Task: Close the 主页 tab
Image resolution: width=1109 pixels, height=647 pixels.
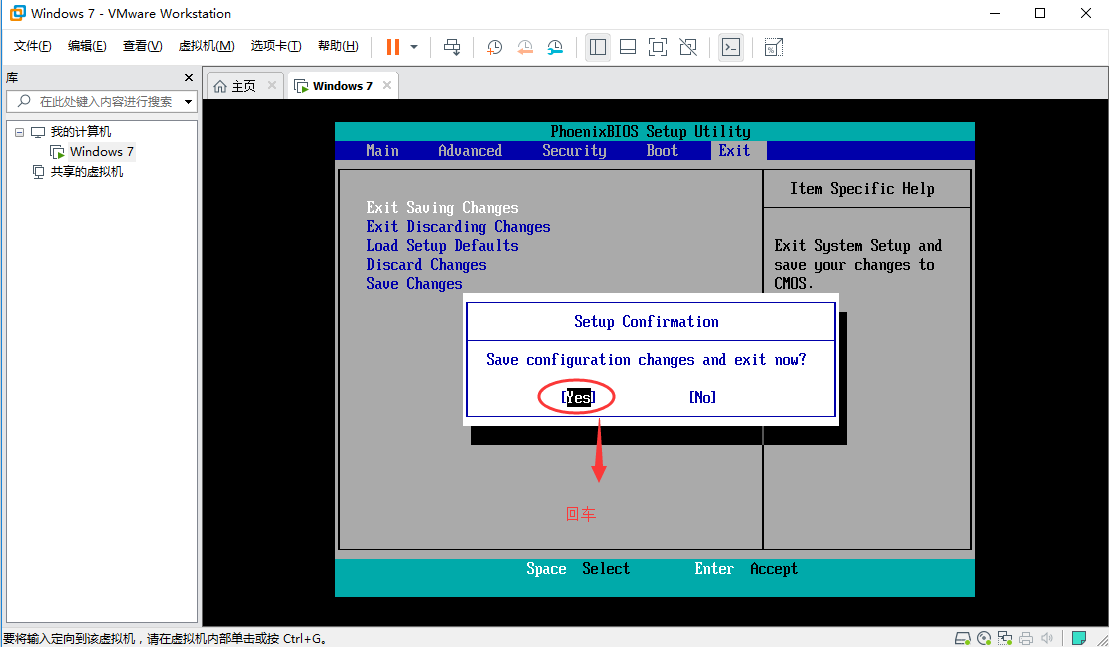Action: click(272, 86)
